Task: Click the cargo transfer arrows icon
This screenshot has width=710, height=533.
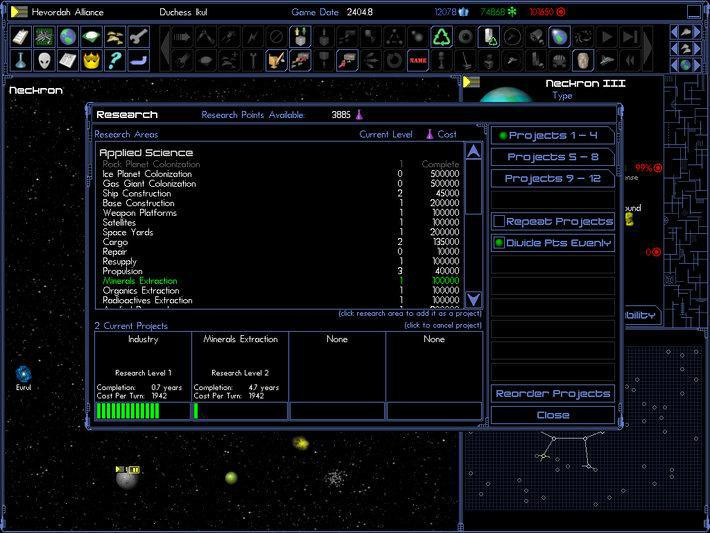Action: 300,37
